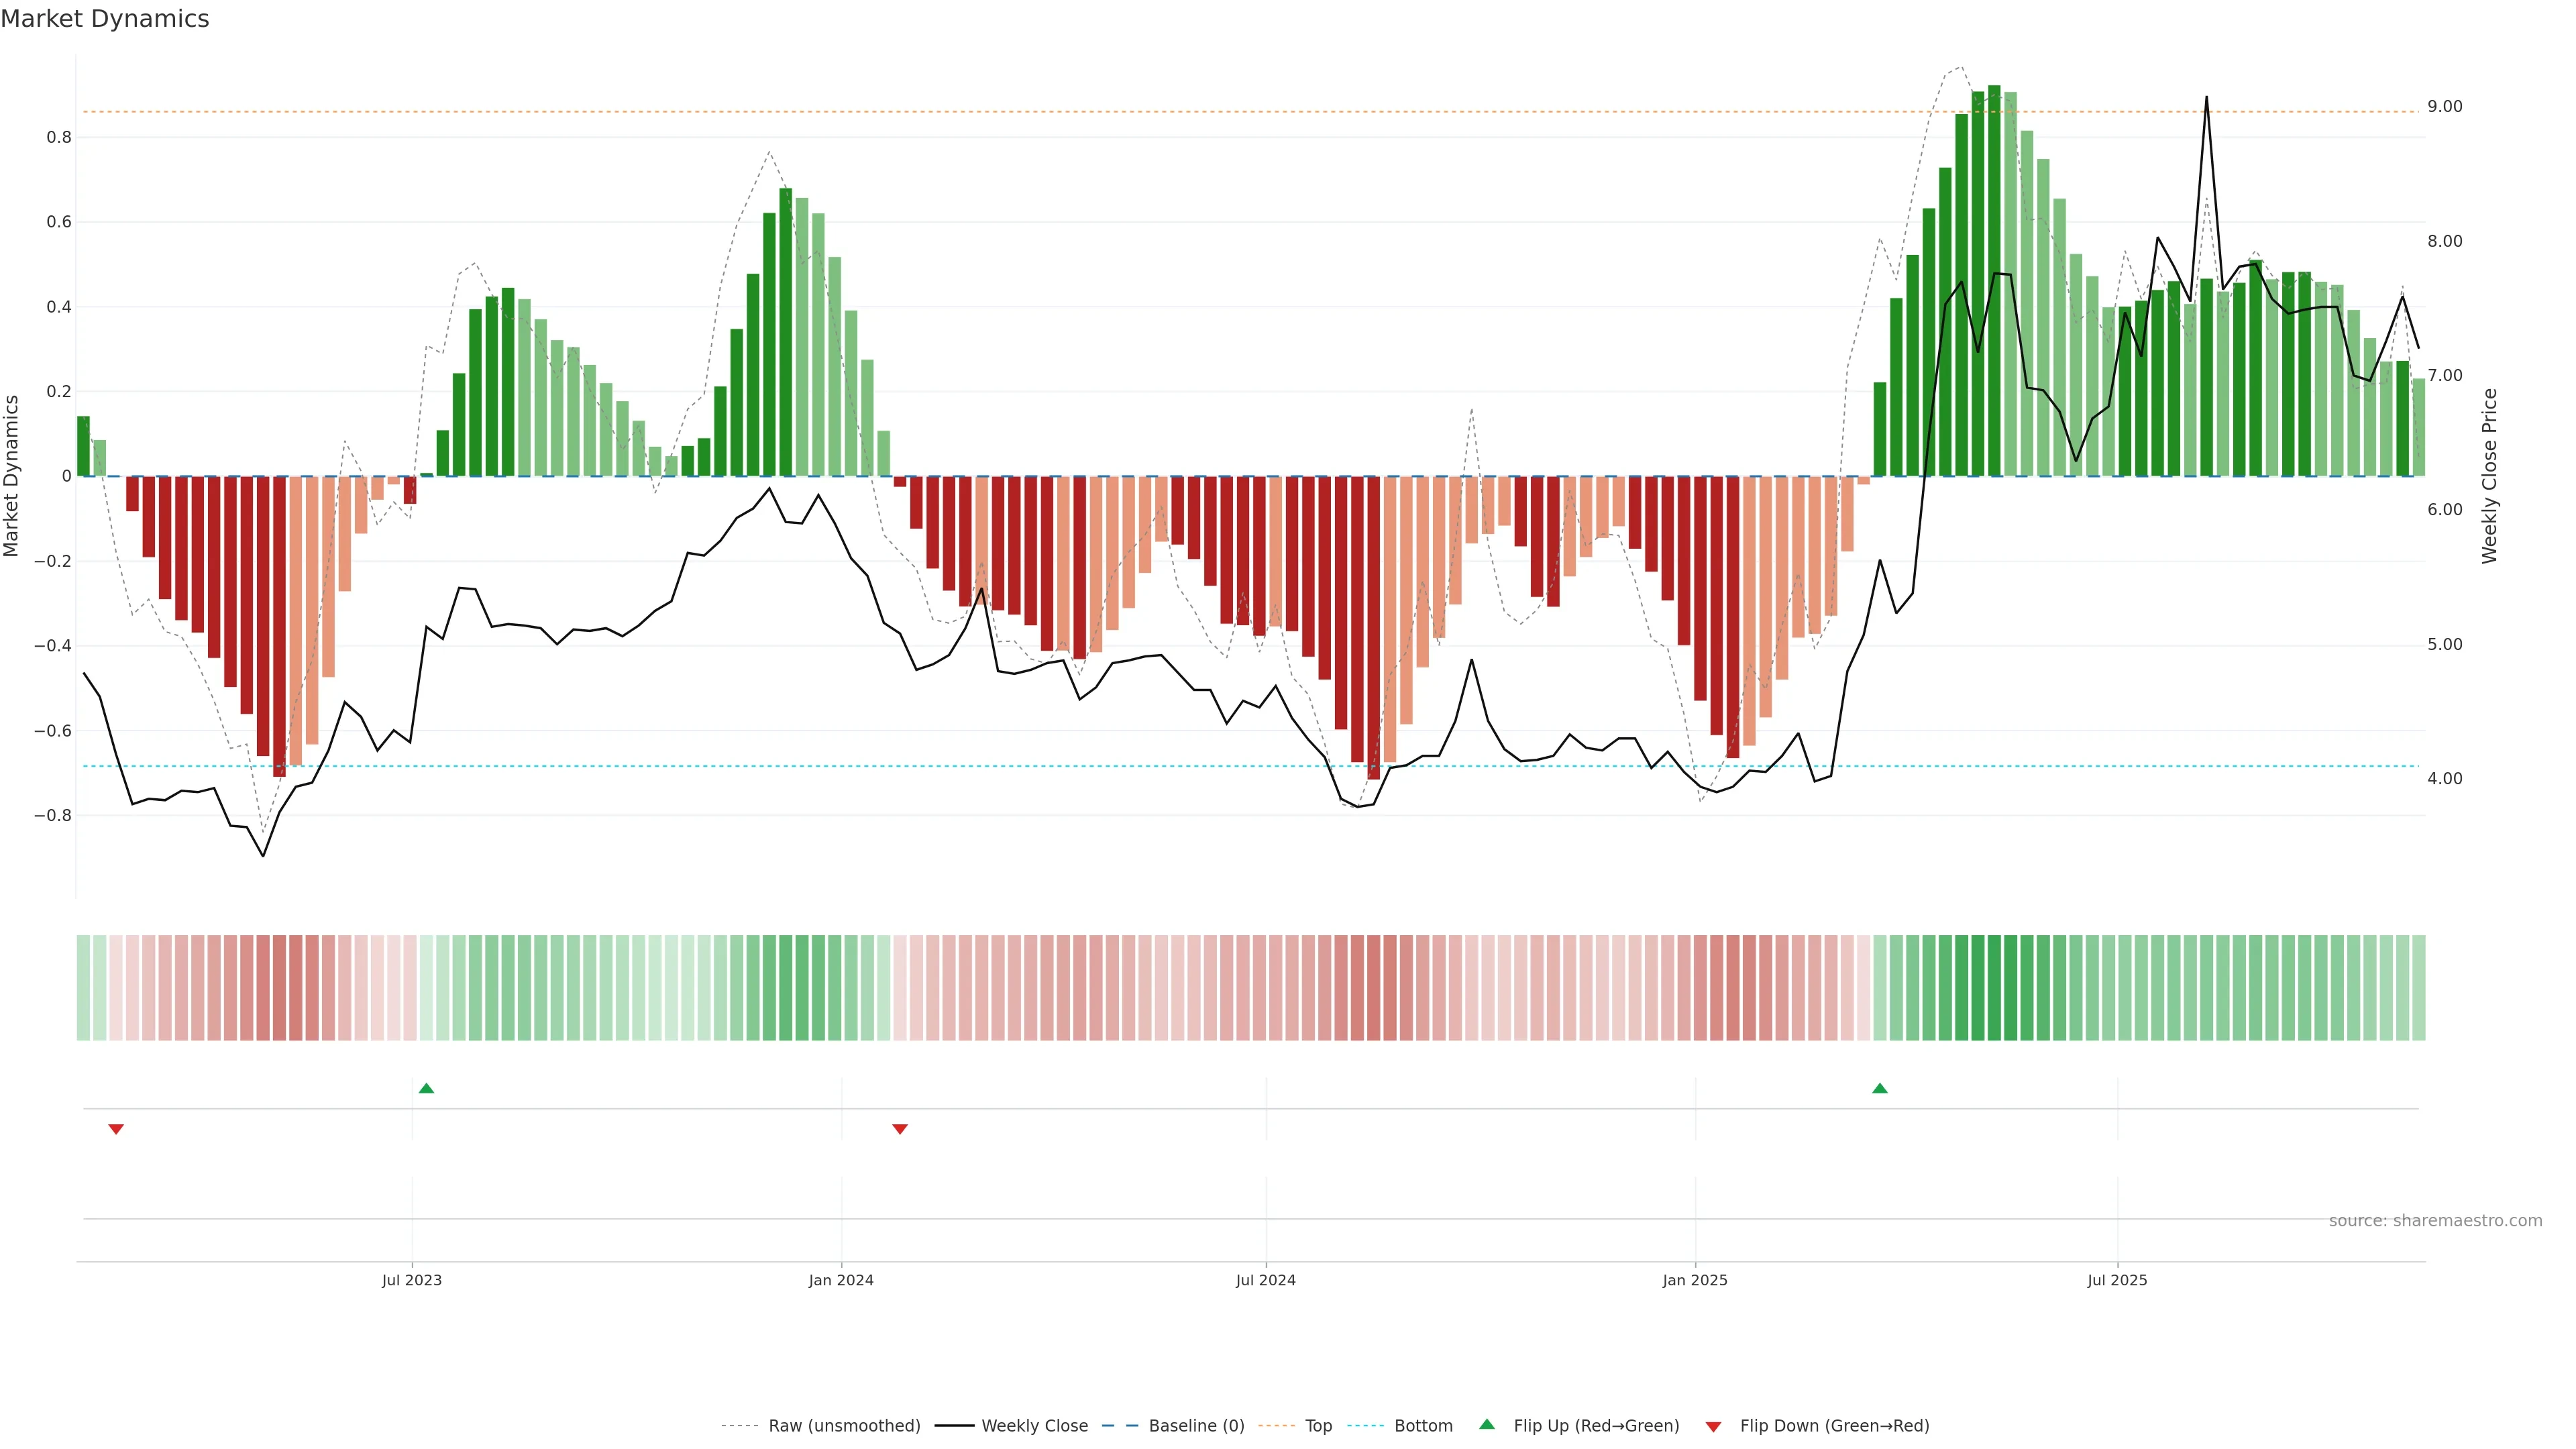The width and height of the screenshot is (2576, 1449).
Task: Click the Jul 2023 x-axis label
Action: (411, 1280)
